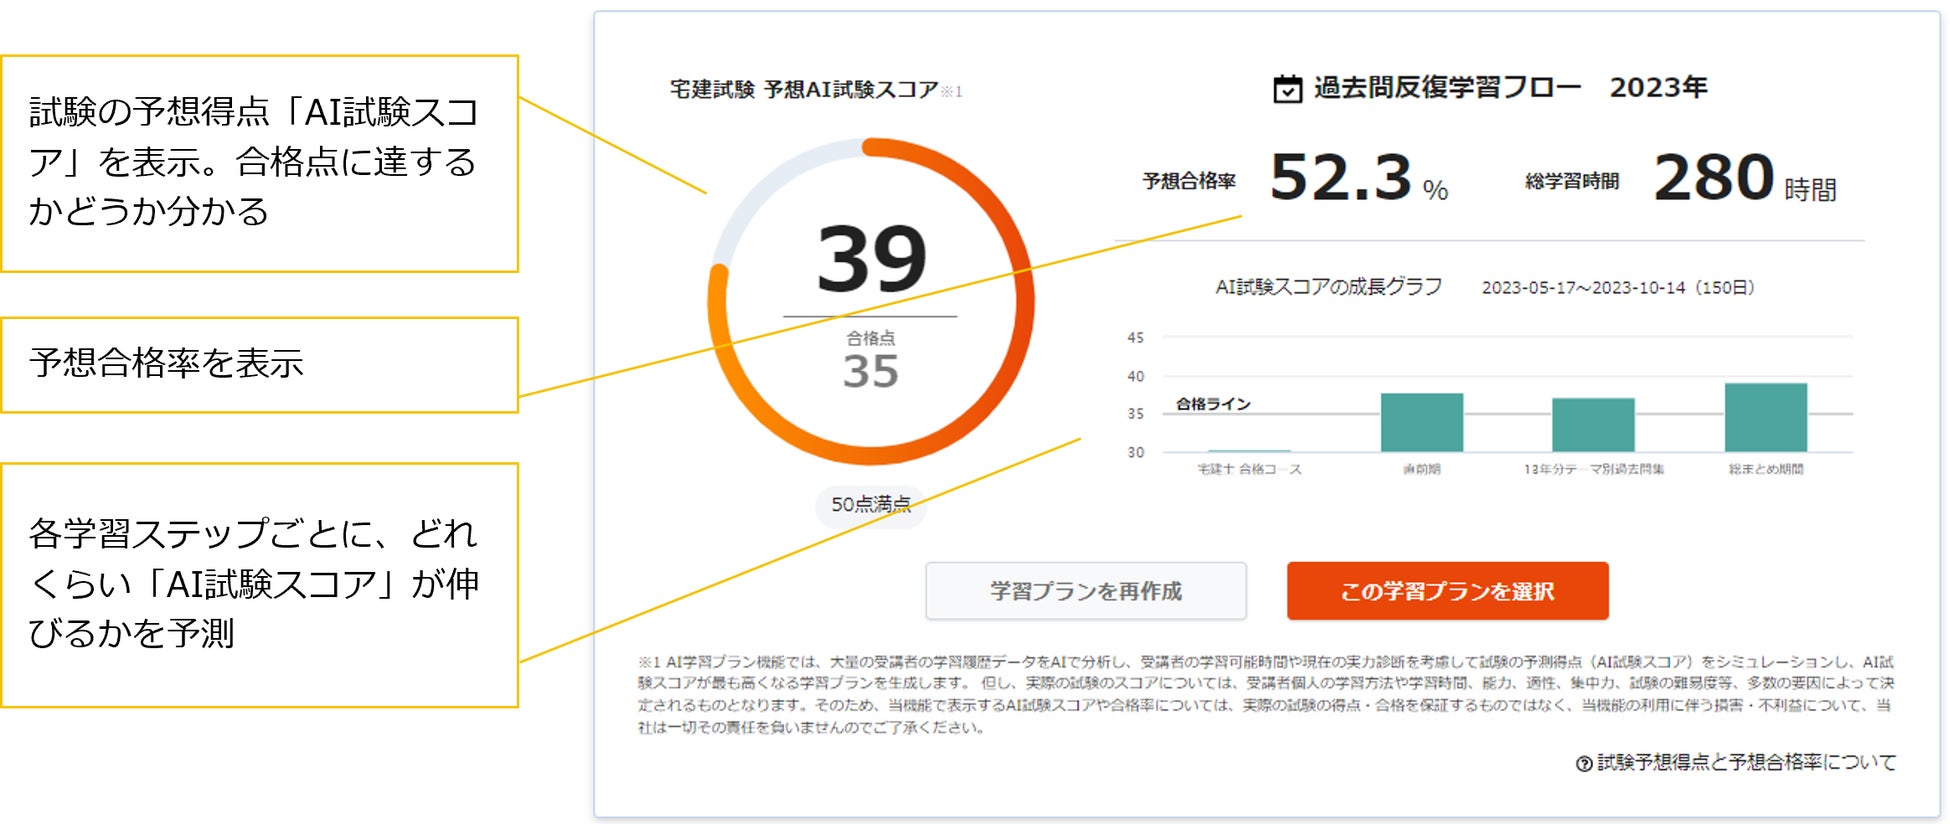The image size is (1950, 824).
Task: Click the 13年分テーマ別過去問集 axis label
Action: (x=1594, y=469)
